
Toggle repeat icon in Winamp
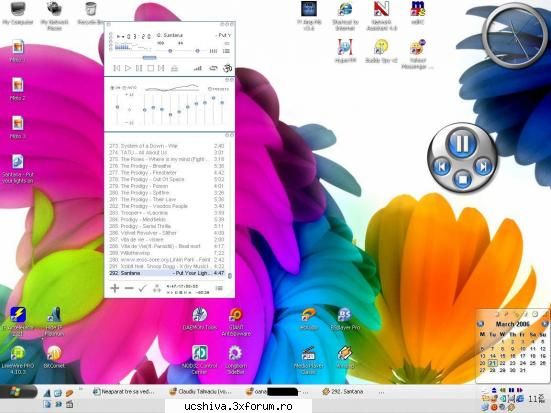click(x=213, y=68)
